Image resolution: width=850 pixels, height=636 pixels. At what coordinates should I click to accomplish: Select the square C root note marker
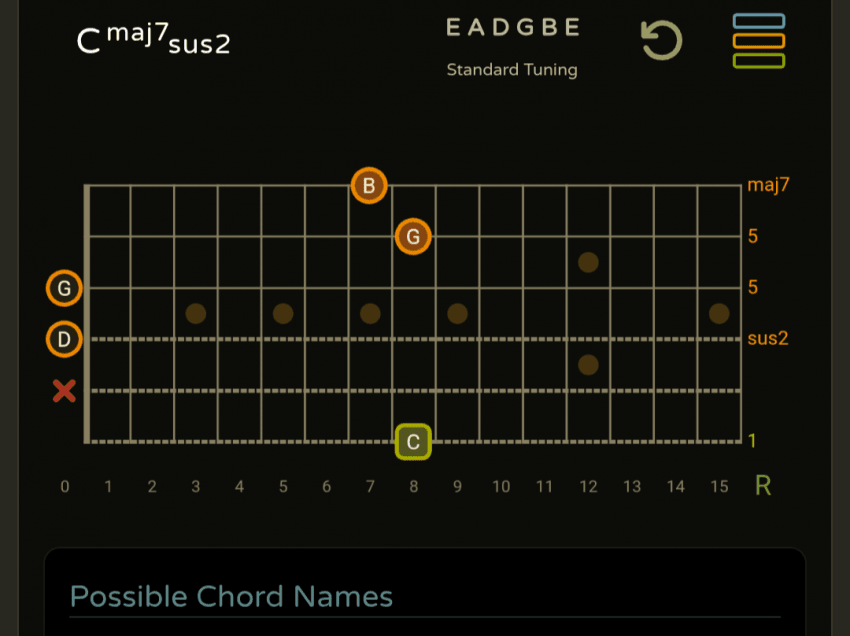point(413,441)
